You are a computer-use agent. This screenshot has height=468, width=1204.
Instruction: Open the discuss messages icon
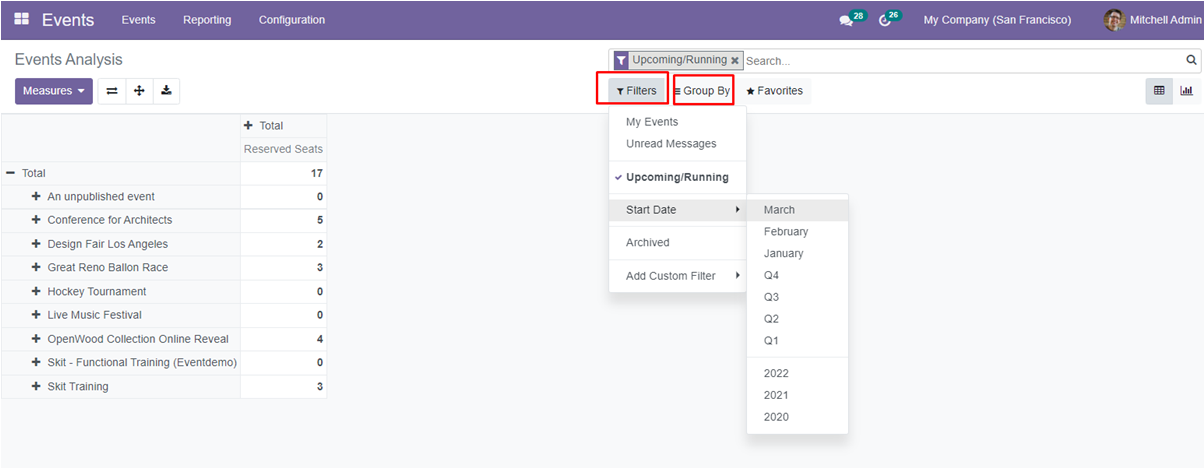tap(847, 20)
